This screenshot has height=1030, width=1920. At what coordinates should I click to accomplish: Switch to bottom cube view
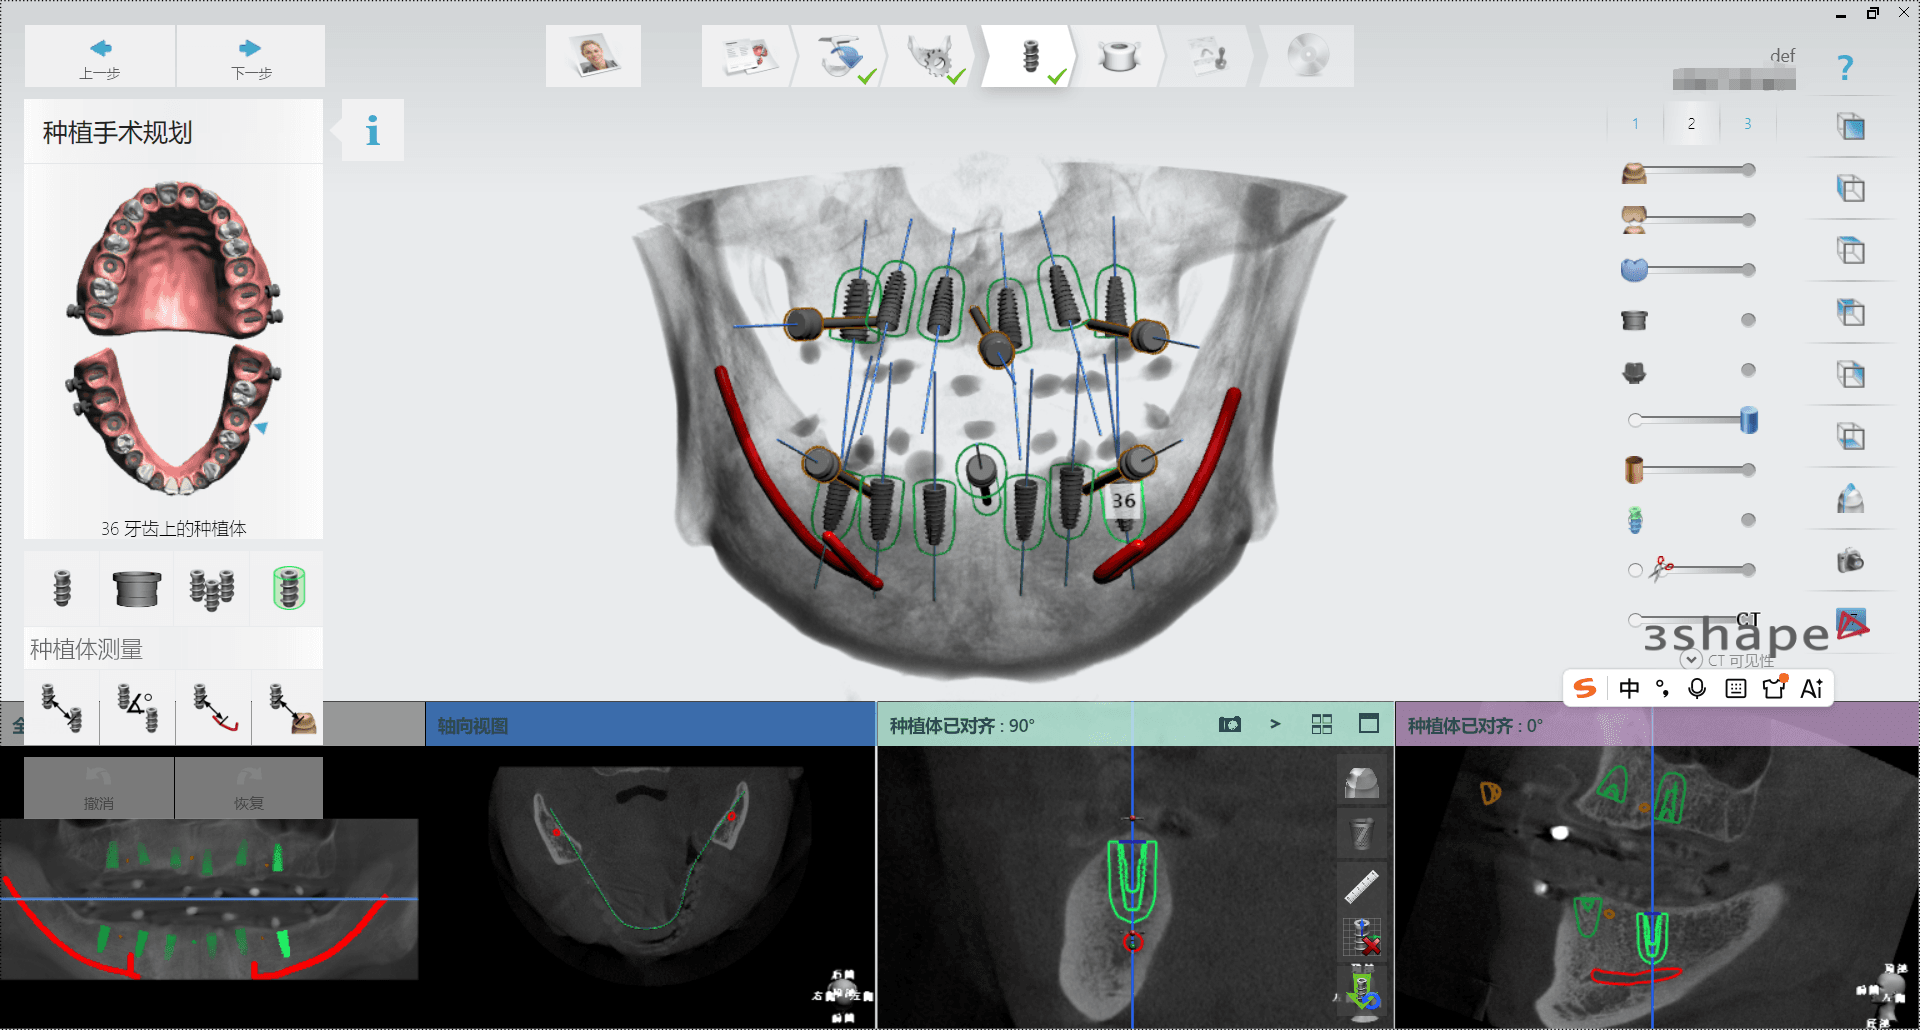1851,437
